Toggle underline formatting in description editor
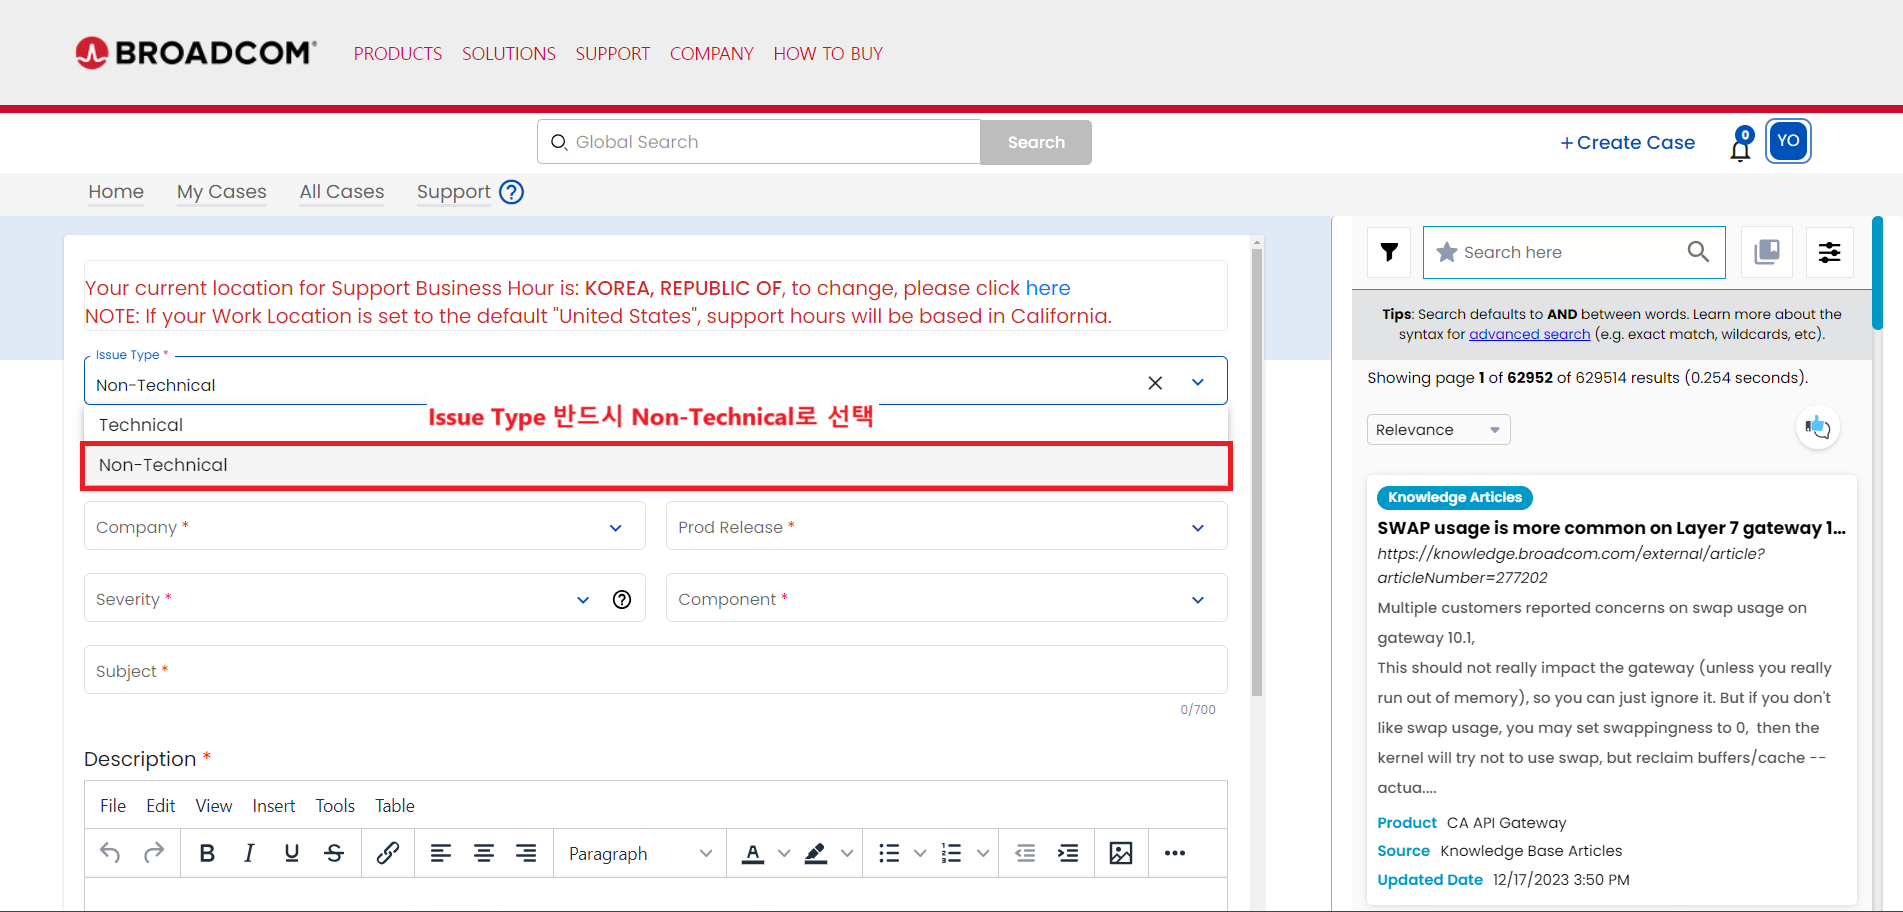 pyautogui.click(x=292, y=853)
